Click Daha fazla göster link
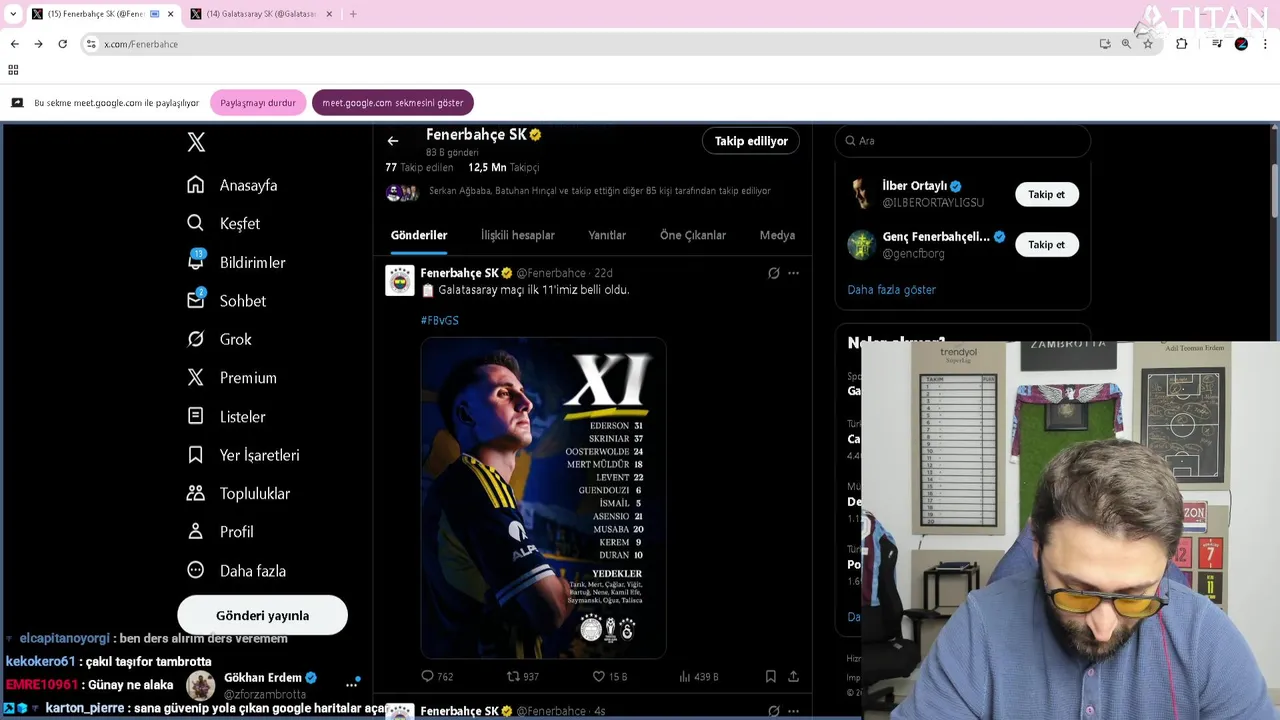The width and height of the screenshot is (1280, 720). (x=891, y=289)
